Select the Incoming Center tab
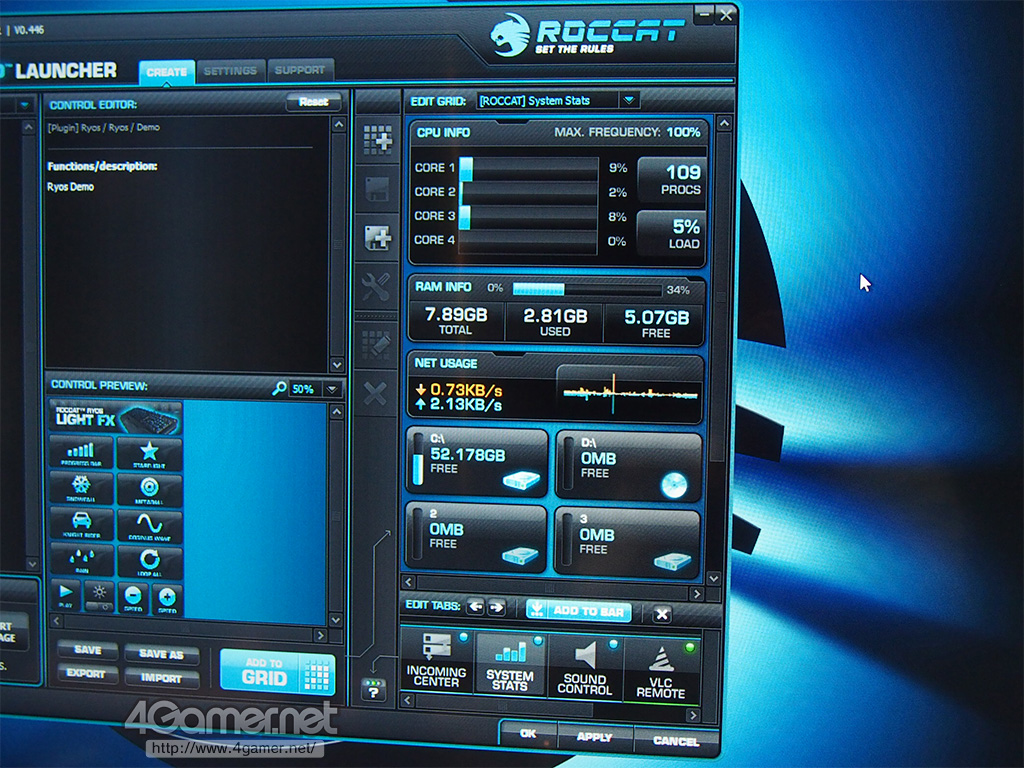1024x768 pixels. [436, 662]
